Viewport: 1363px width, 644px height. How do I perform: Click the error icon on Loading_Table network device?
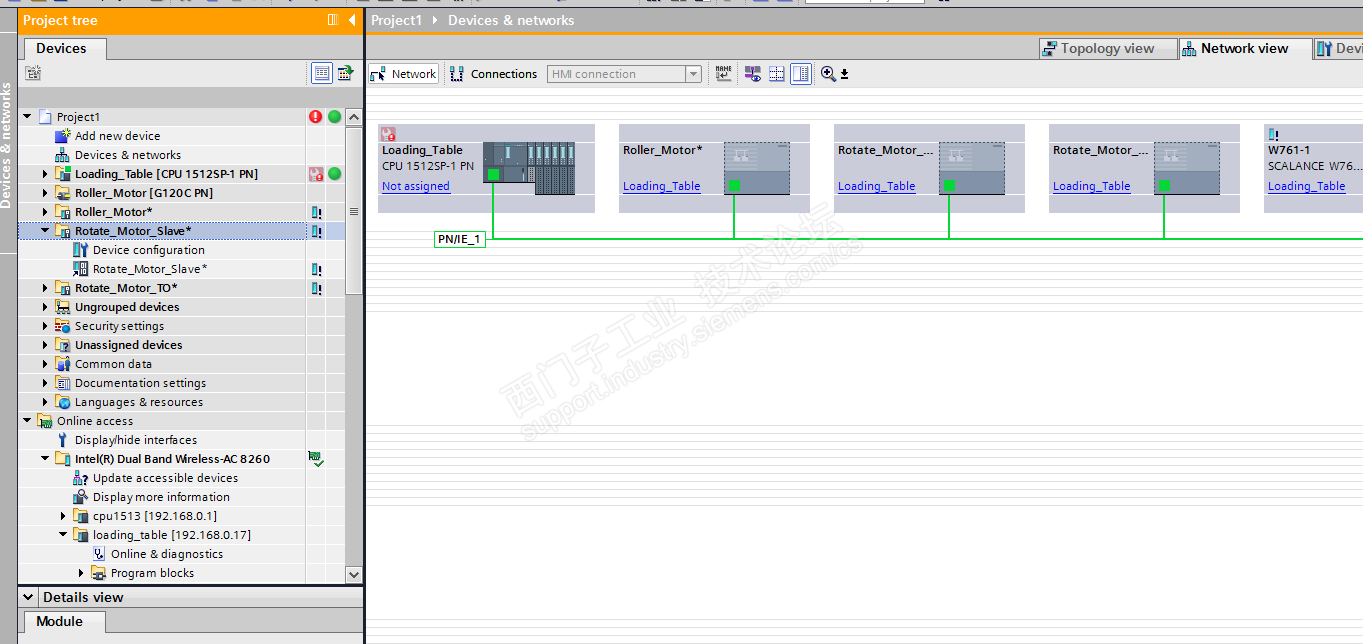(x=389, y=134)
